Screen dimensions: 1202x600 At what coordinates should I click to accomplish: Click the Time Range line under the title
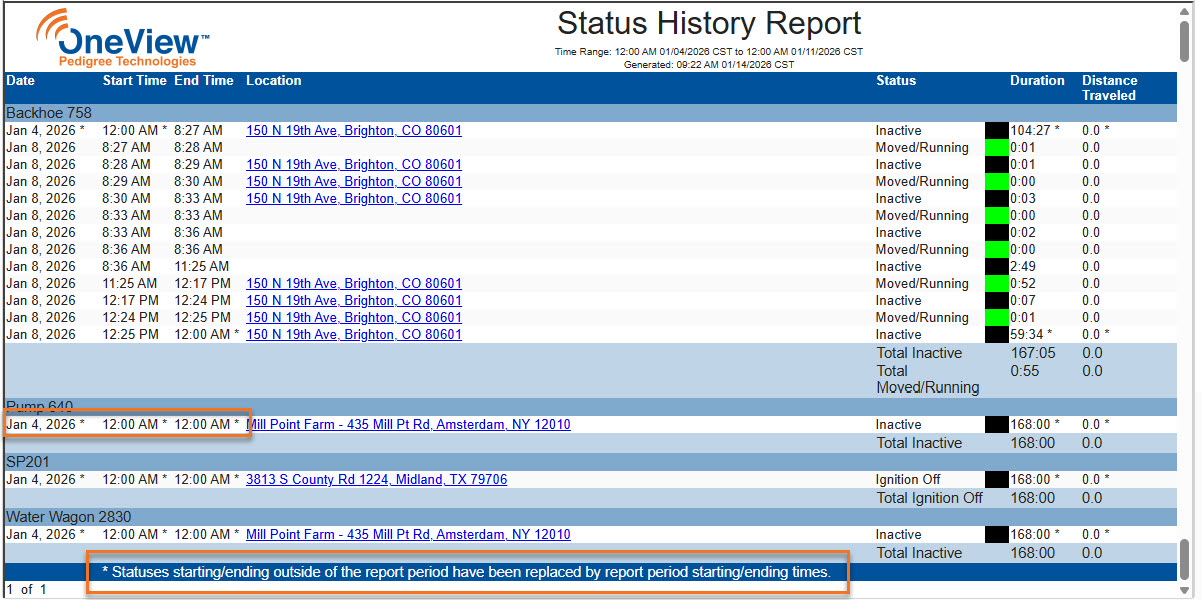pyautogui.click(x=709, y=52)
